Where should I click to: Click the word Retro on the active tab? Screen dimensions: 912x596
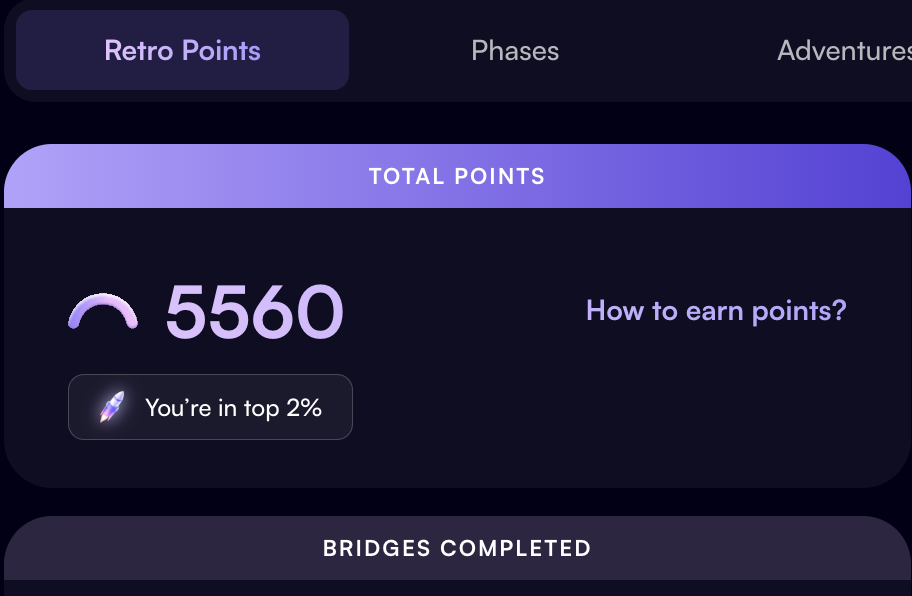(139, 51)
